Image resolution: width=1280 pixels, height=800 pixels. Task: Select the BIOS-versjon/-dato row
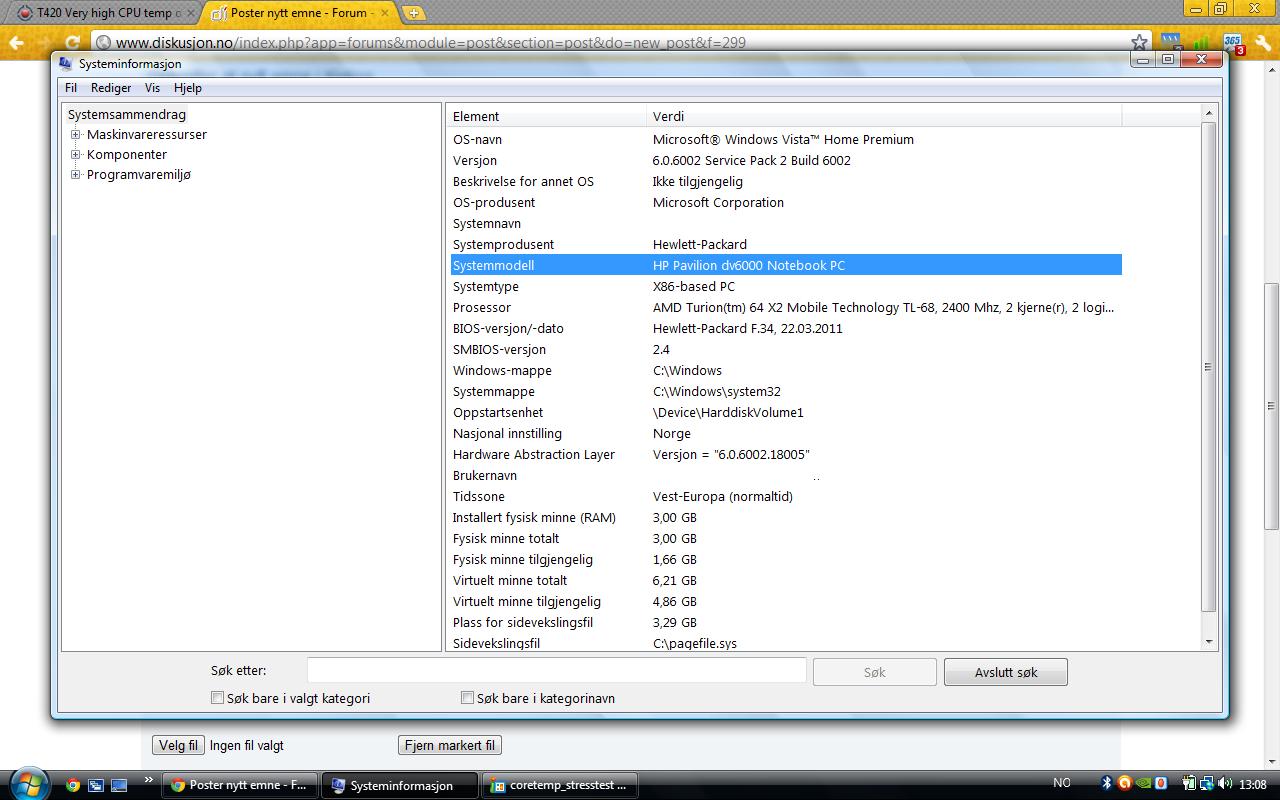(785, 328)
